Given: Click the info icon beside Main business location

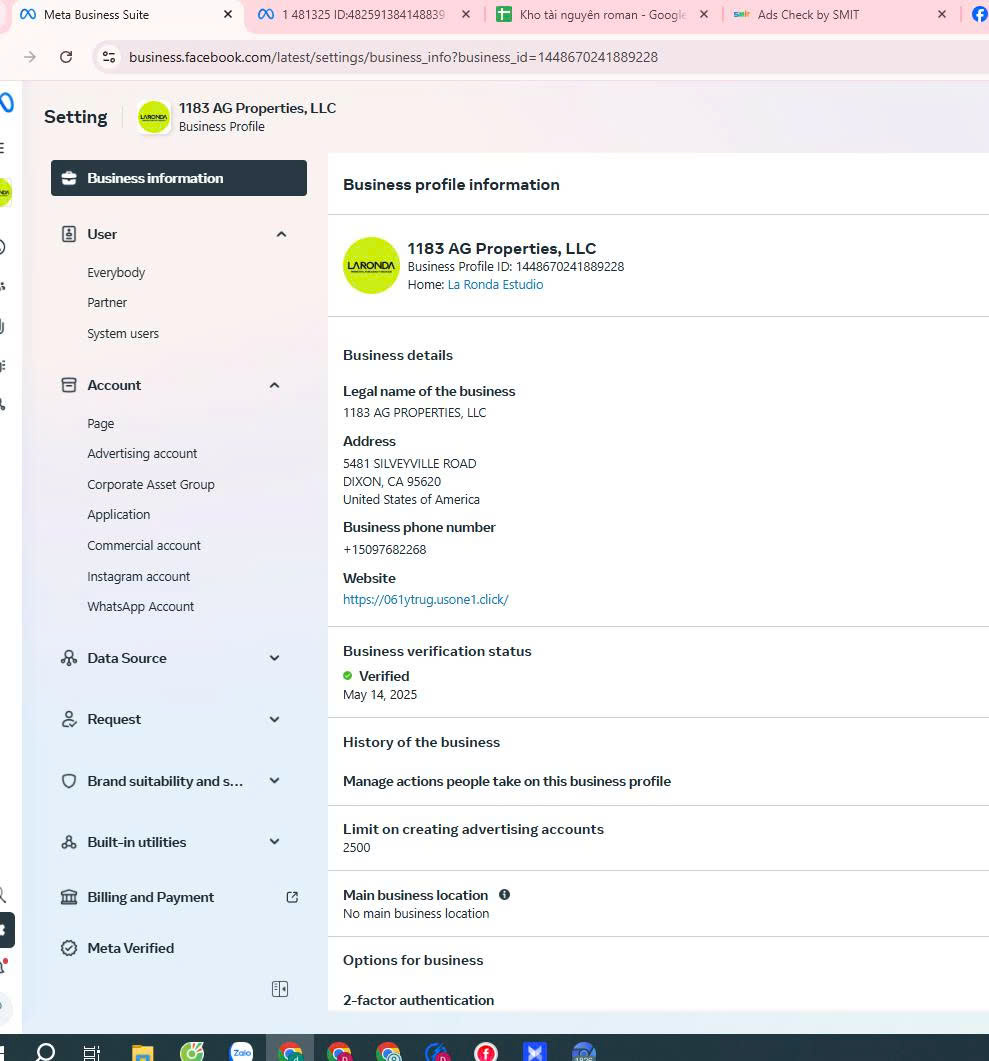Looking at the screenshot, I should pos(504,895).
